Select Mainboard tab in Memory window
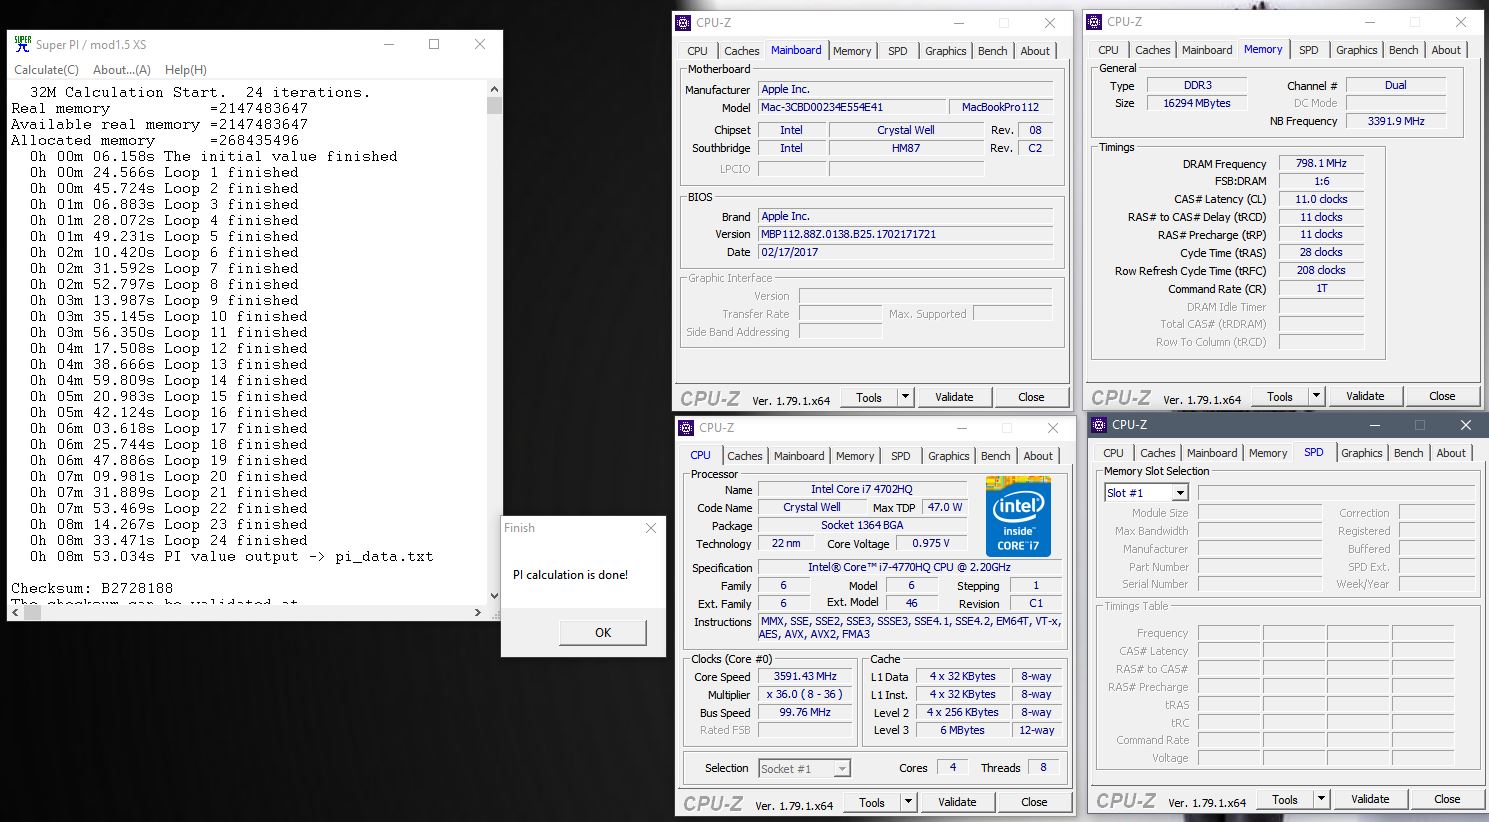 point(1207,50)
